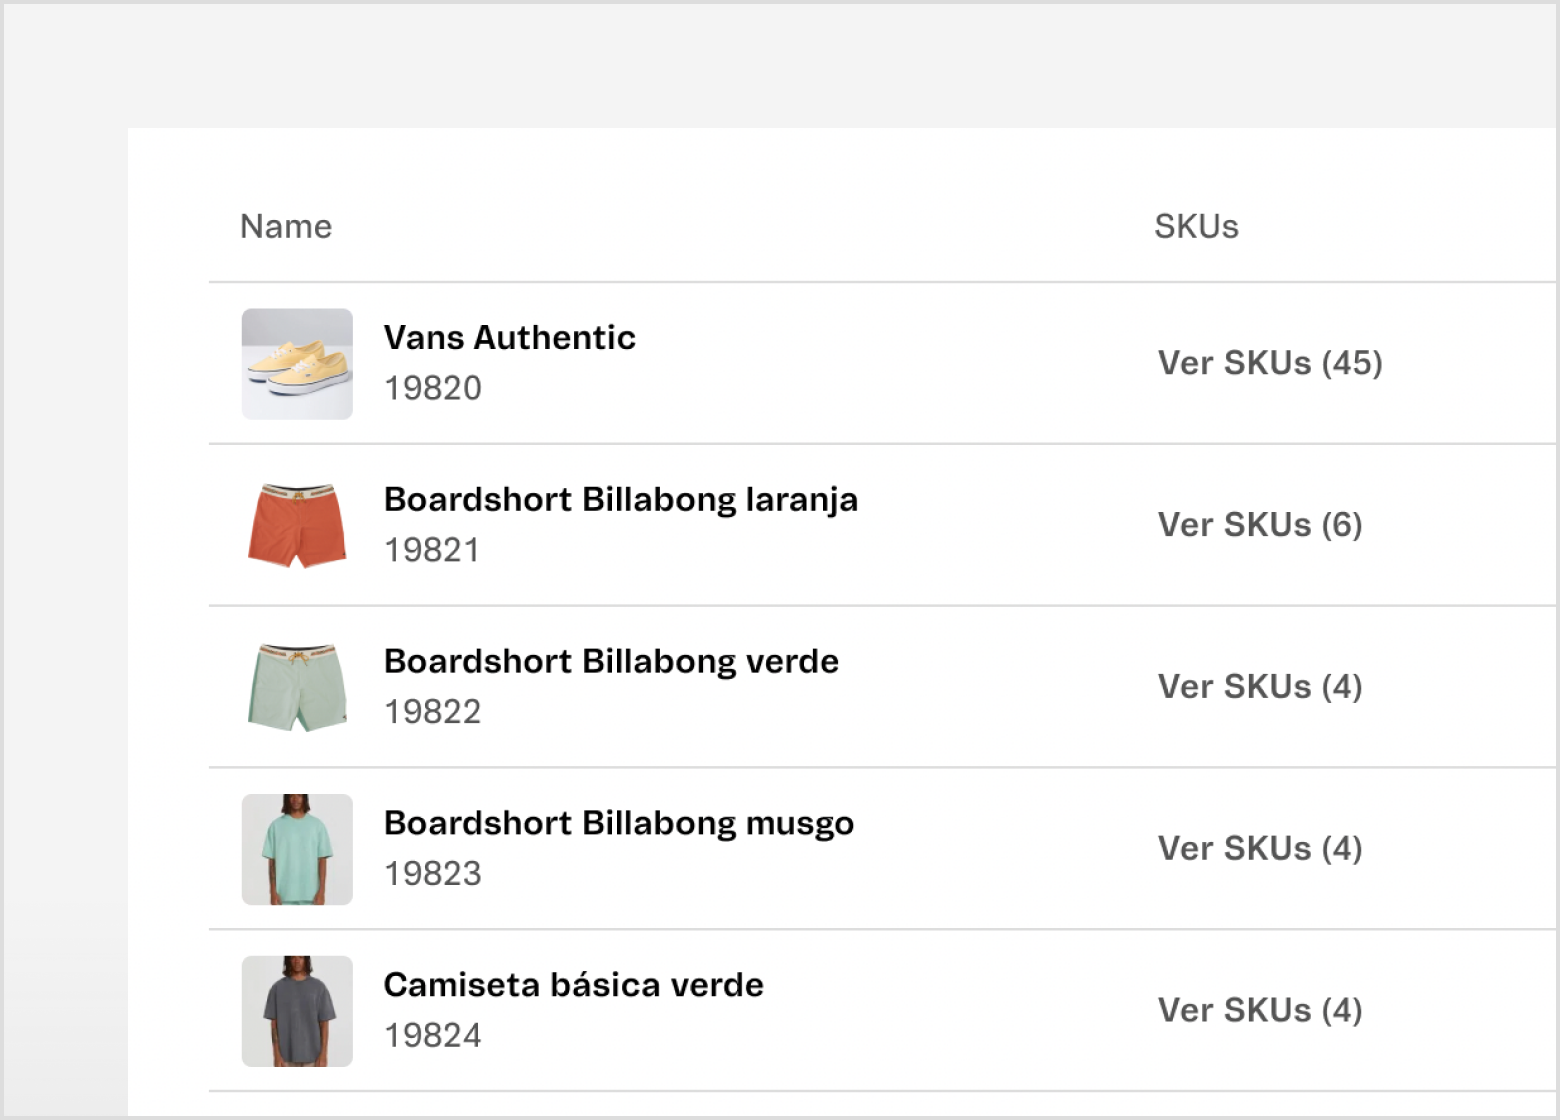The image size is (1560, 1120).
Task: Open the Camiseta básica verde title
Action: click(x=574, y=986)
